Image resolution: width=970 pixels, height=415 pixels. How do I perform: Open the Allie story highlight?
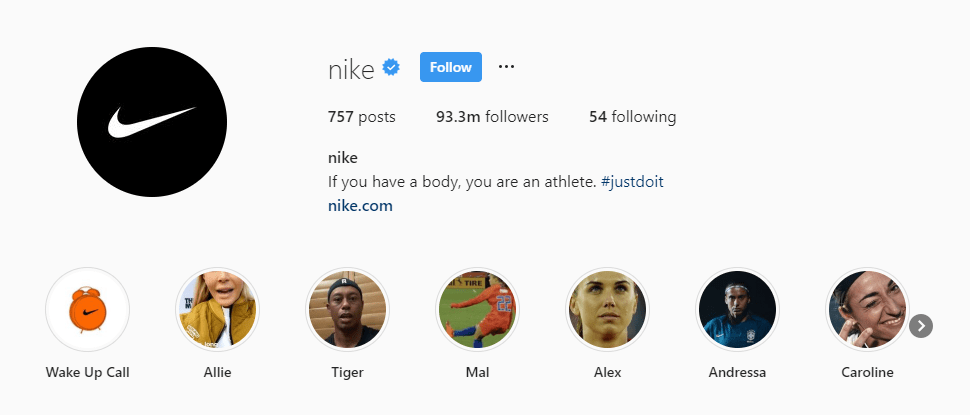pos(217,310)
